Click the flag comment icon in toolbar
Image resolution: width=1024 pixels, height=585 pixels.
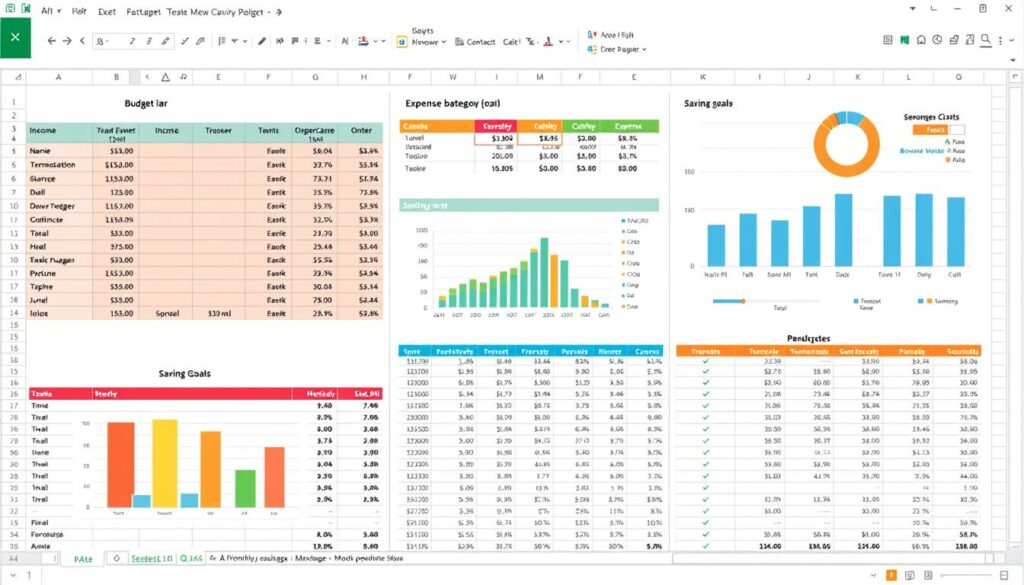point(295,41)
